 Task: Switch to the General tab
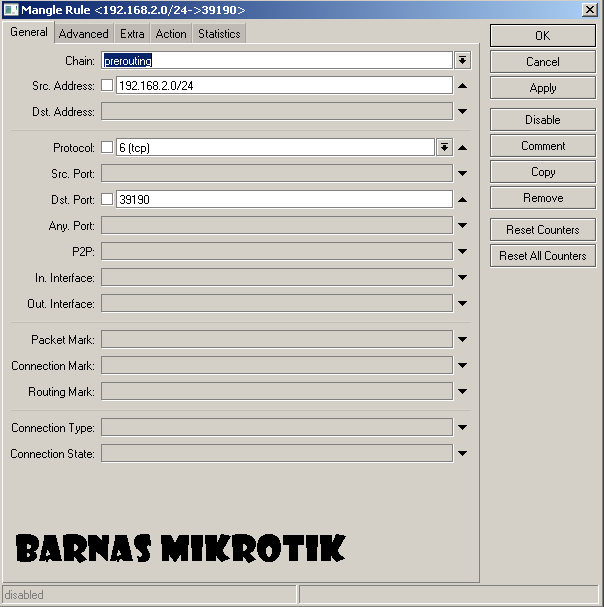[x=29, y=32]
